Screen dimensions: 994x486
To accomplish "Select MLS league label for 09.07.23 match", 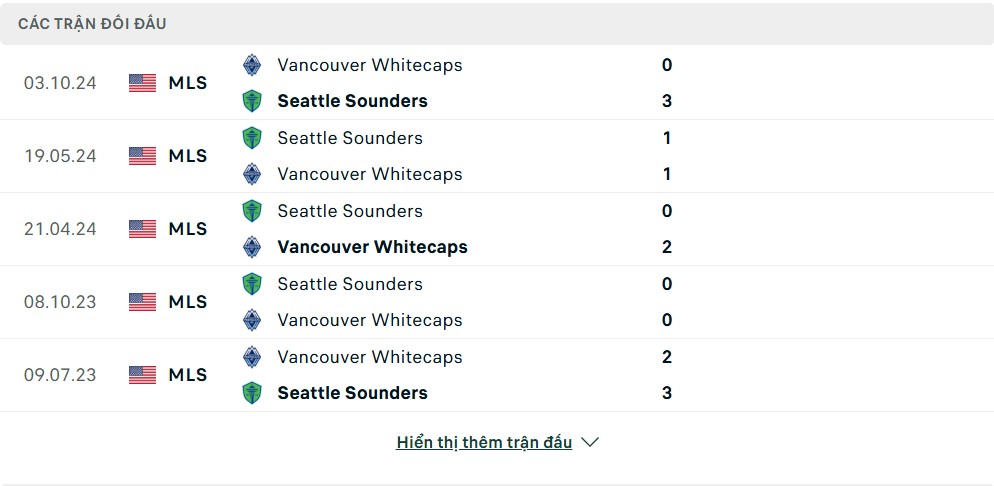I will click(188, 374).
